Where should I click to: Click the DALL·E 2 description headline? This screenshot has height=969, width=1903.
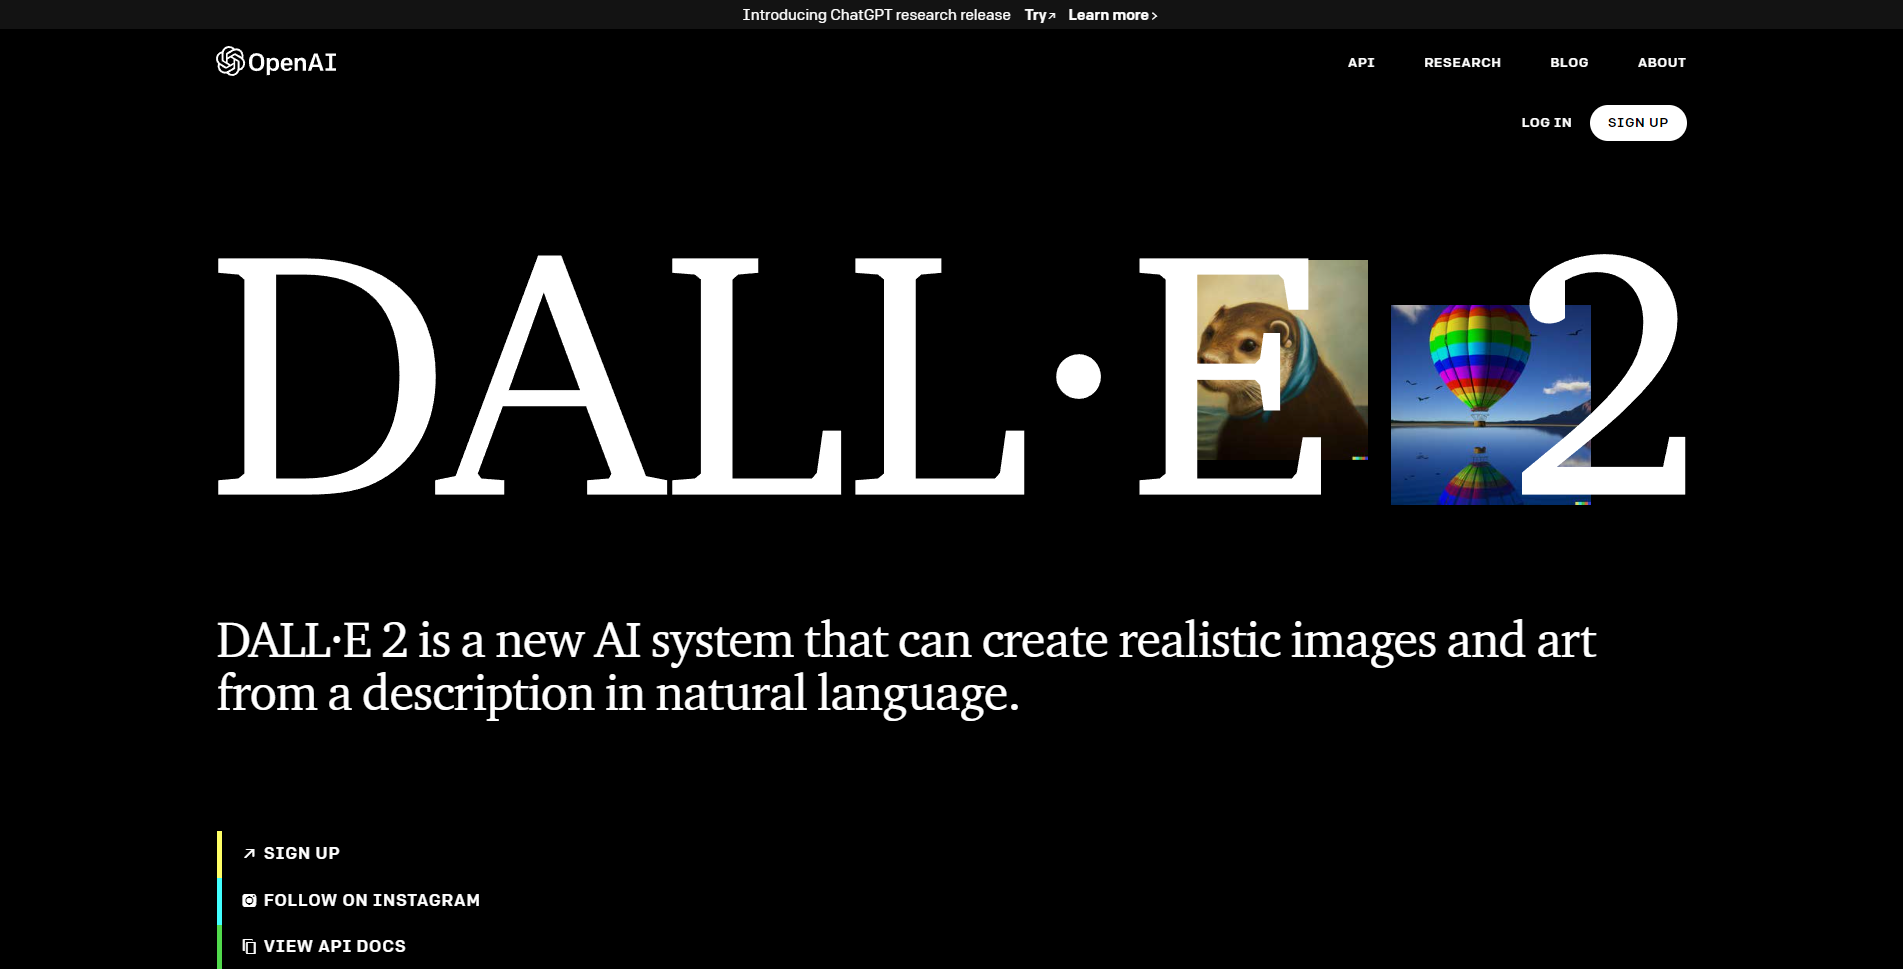[x=906, y=667]
